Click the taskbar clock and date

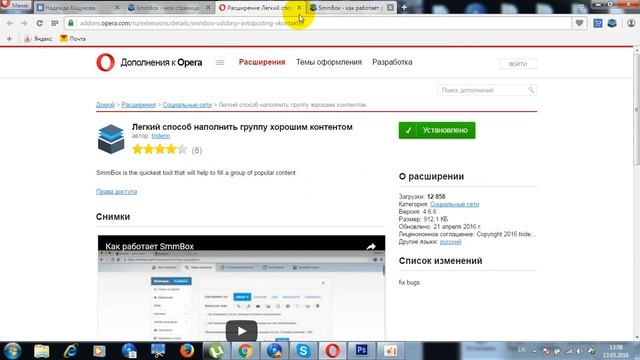coord(616,351)
